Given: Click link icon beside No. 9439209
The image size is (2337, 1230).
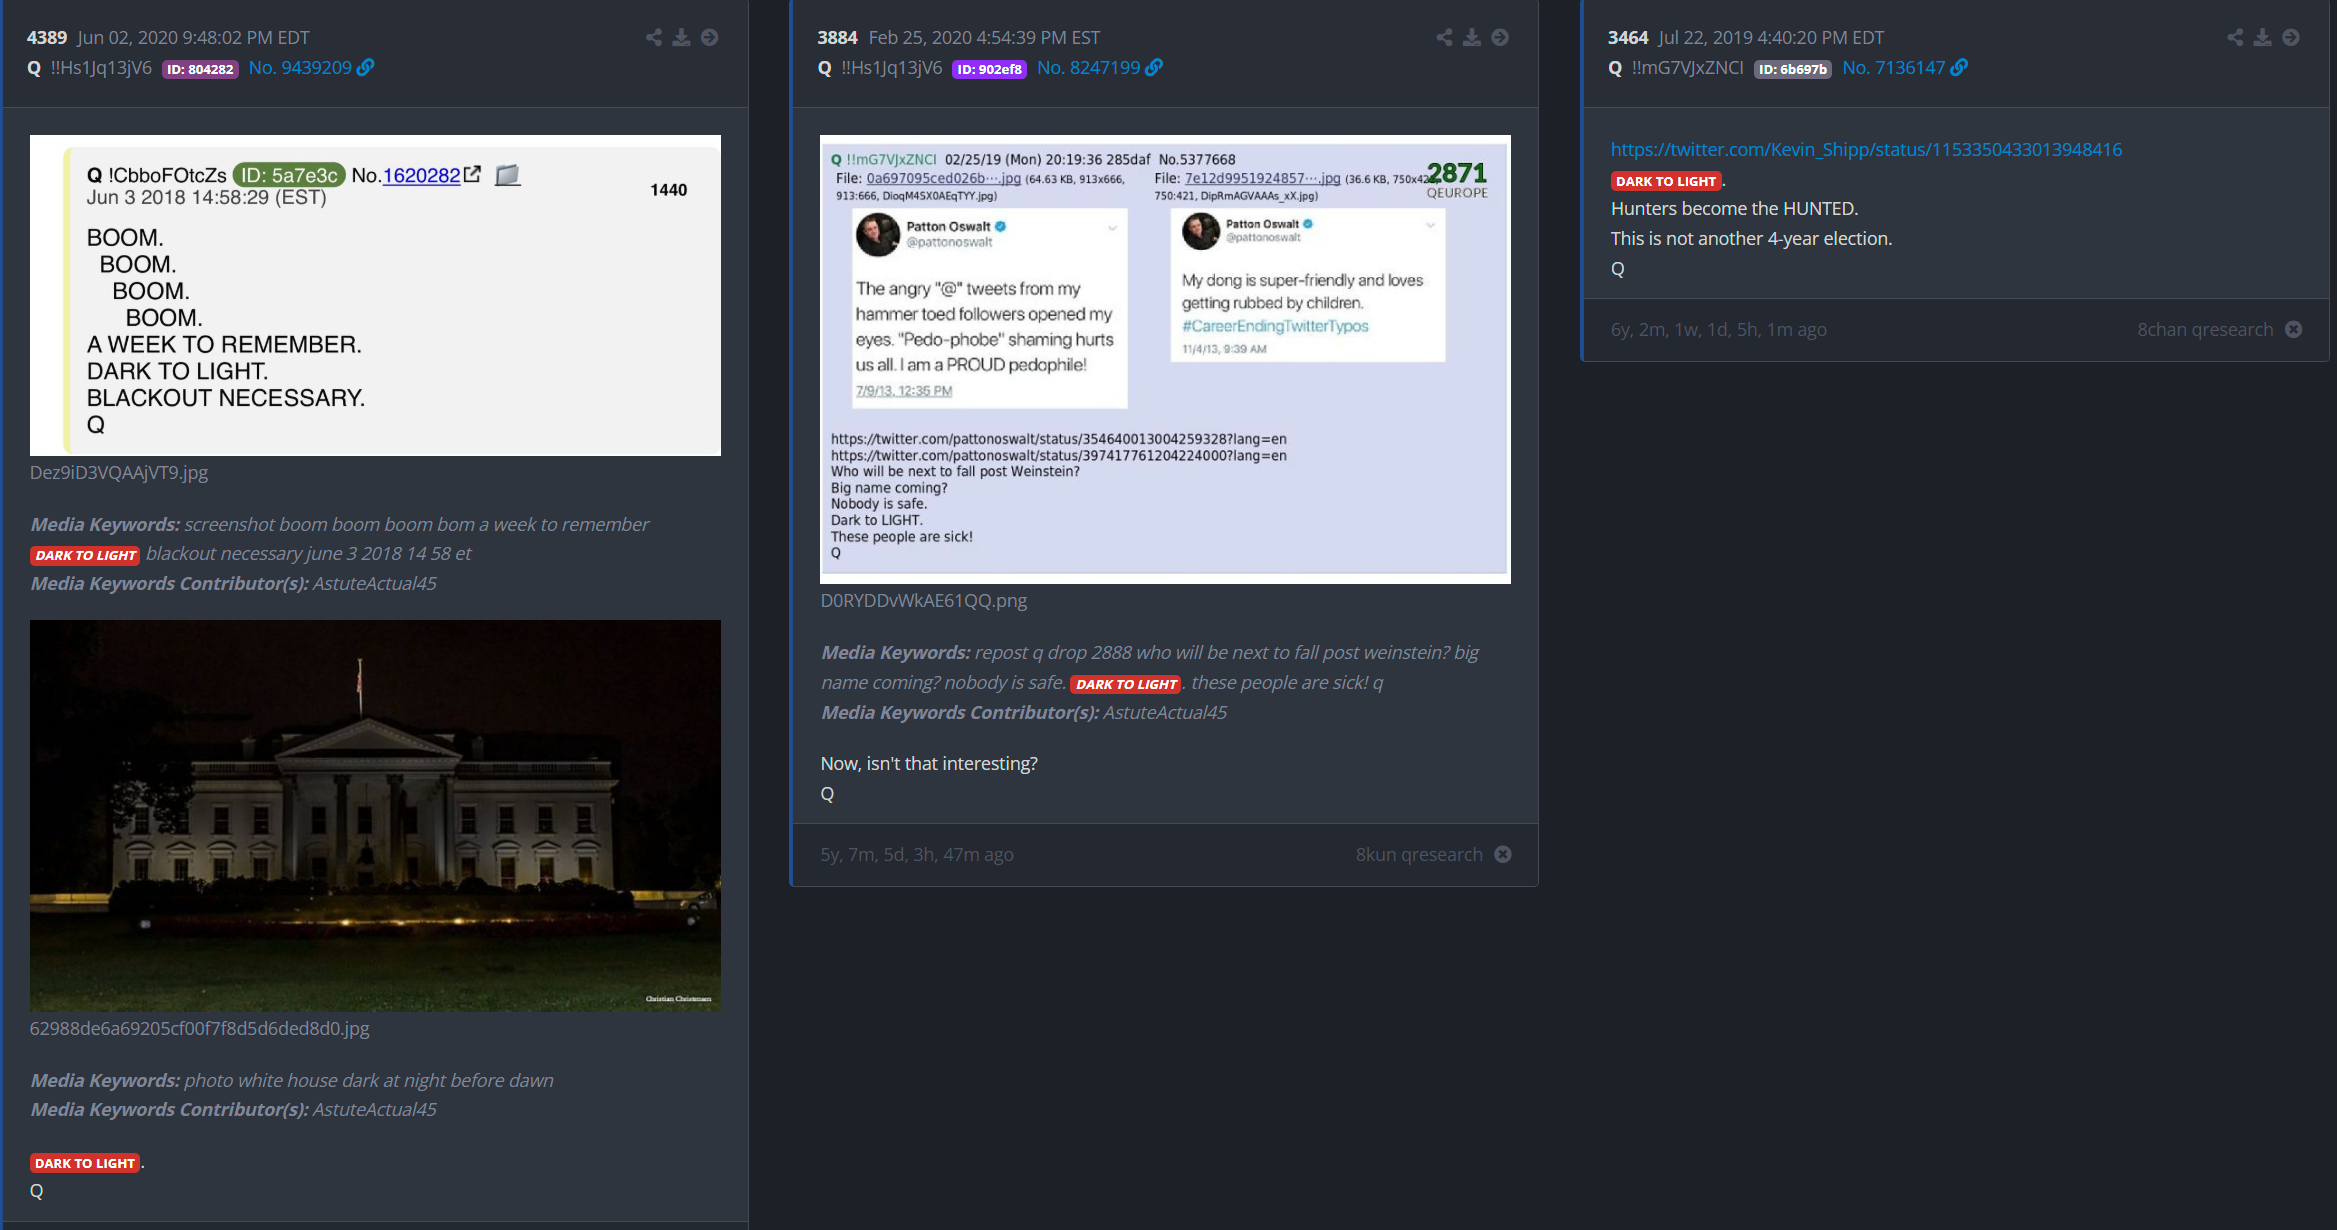Looking at the screenshot, I should pos(366,67).
